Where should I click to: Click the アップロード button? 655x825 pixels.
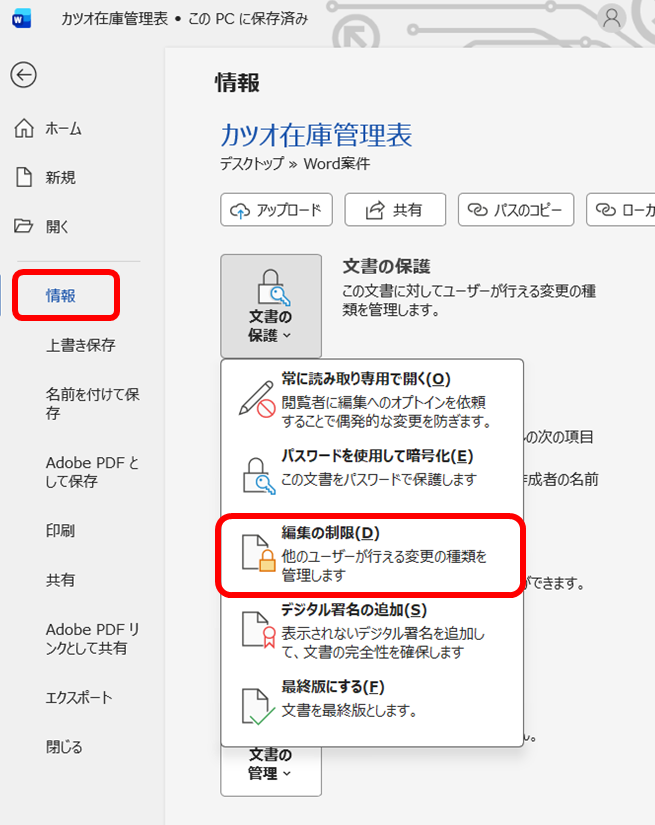click(276, 210)
